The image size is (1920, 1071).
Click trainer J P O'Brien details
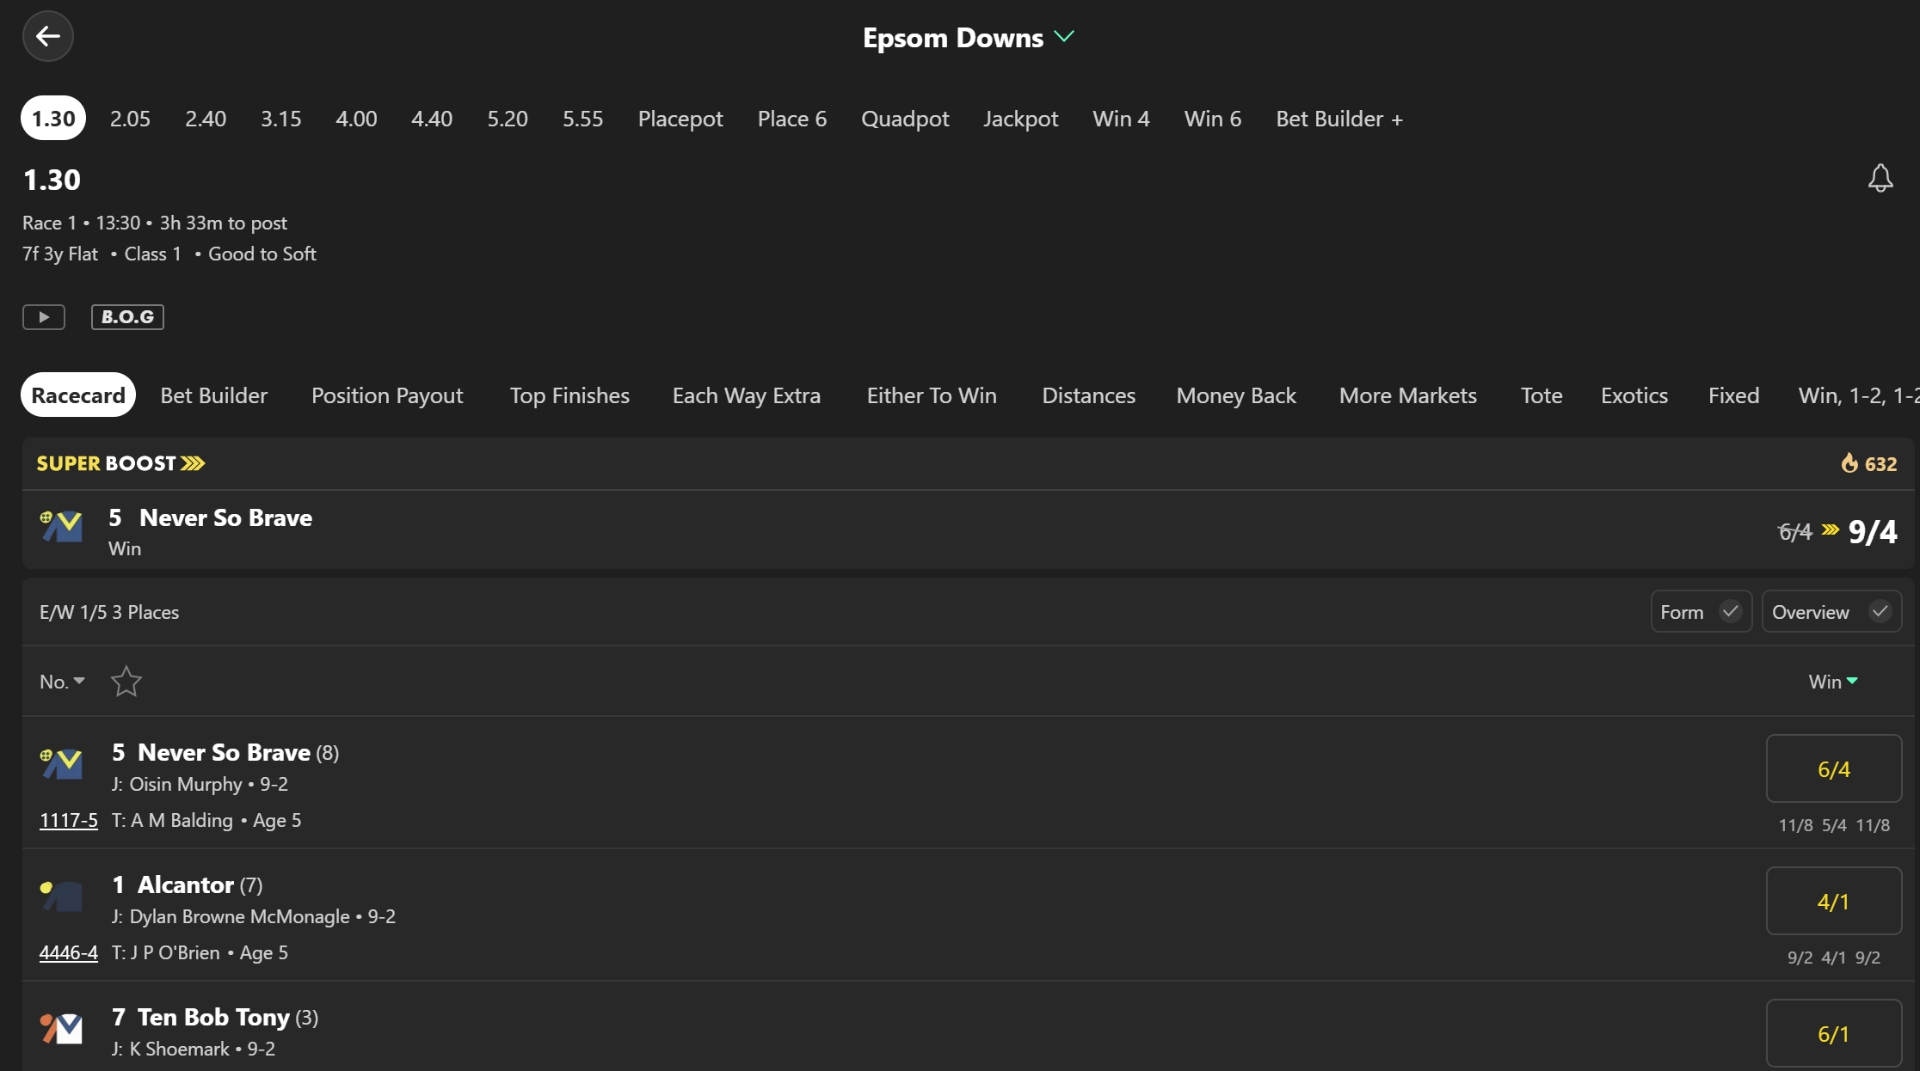(175, 952)
